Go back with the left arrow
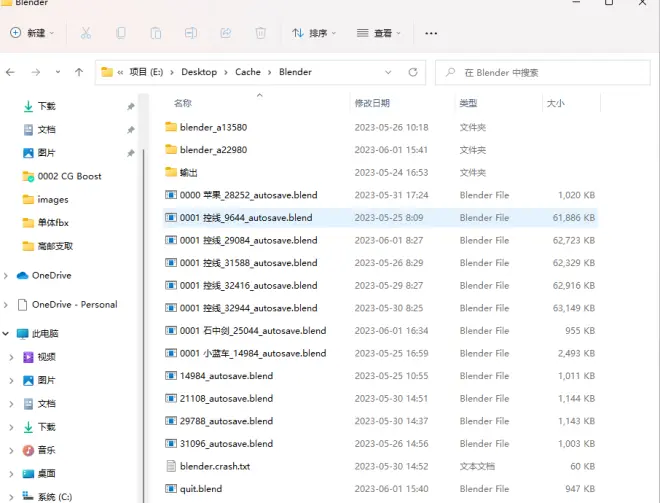The height and width of the screenshot is (503, 660). (11, 72)
